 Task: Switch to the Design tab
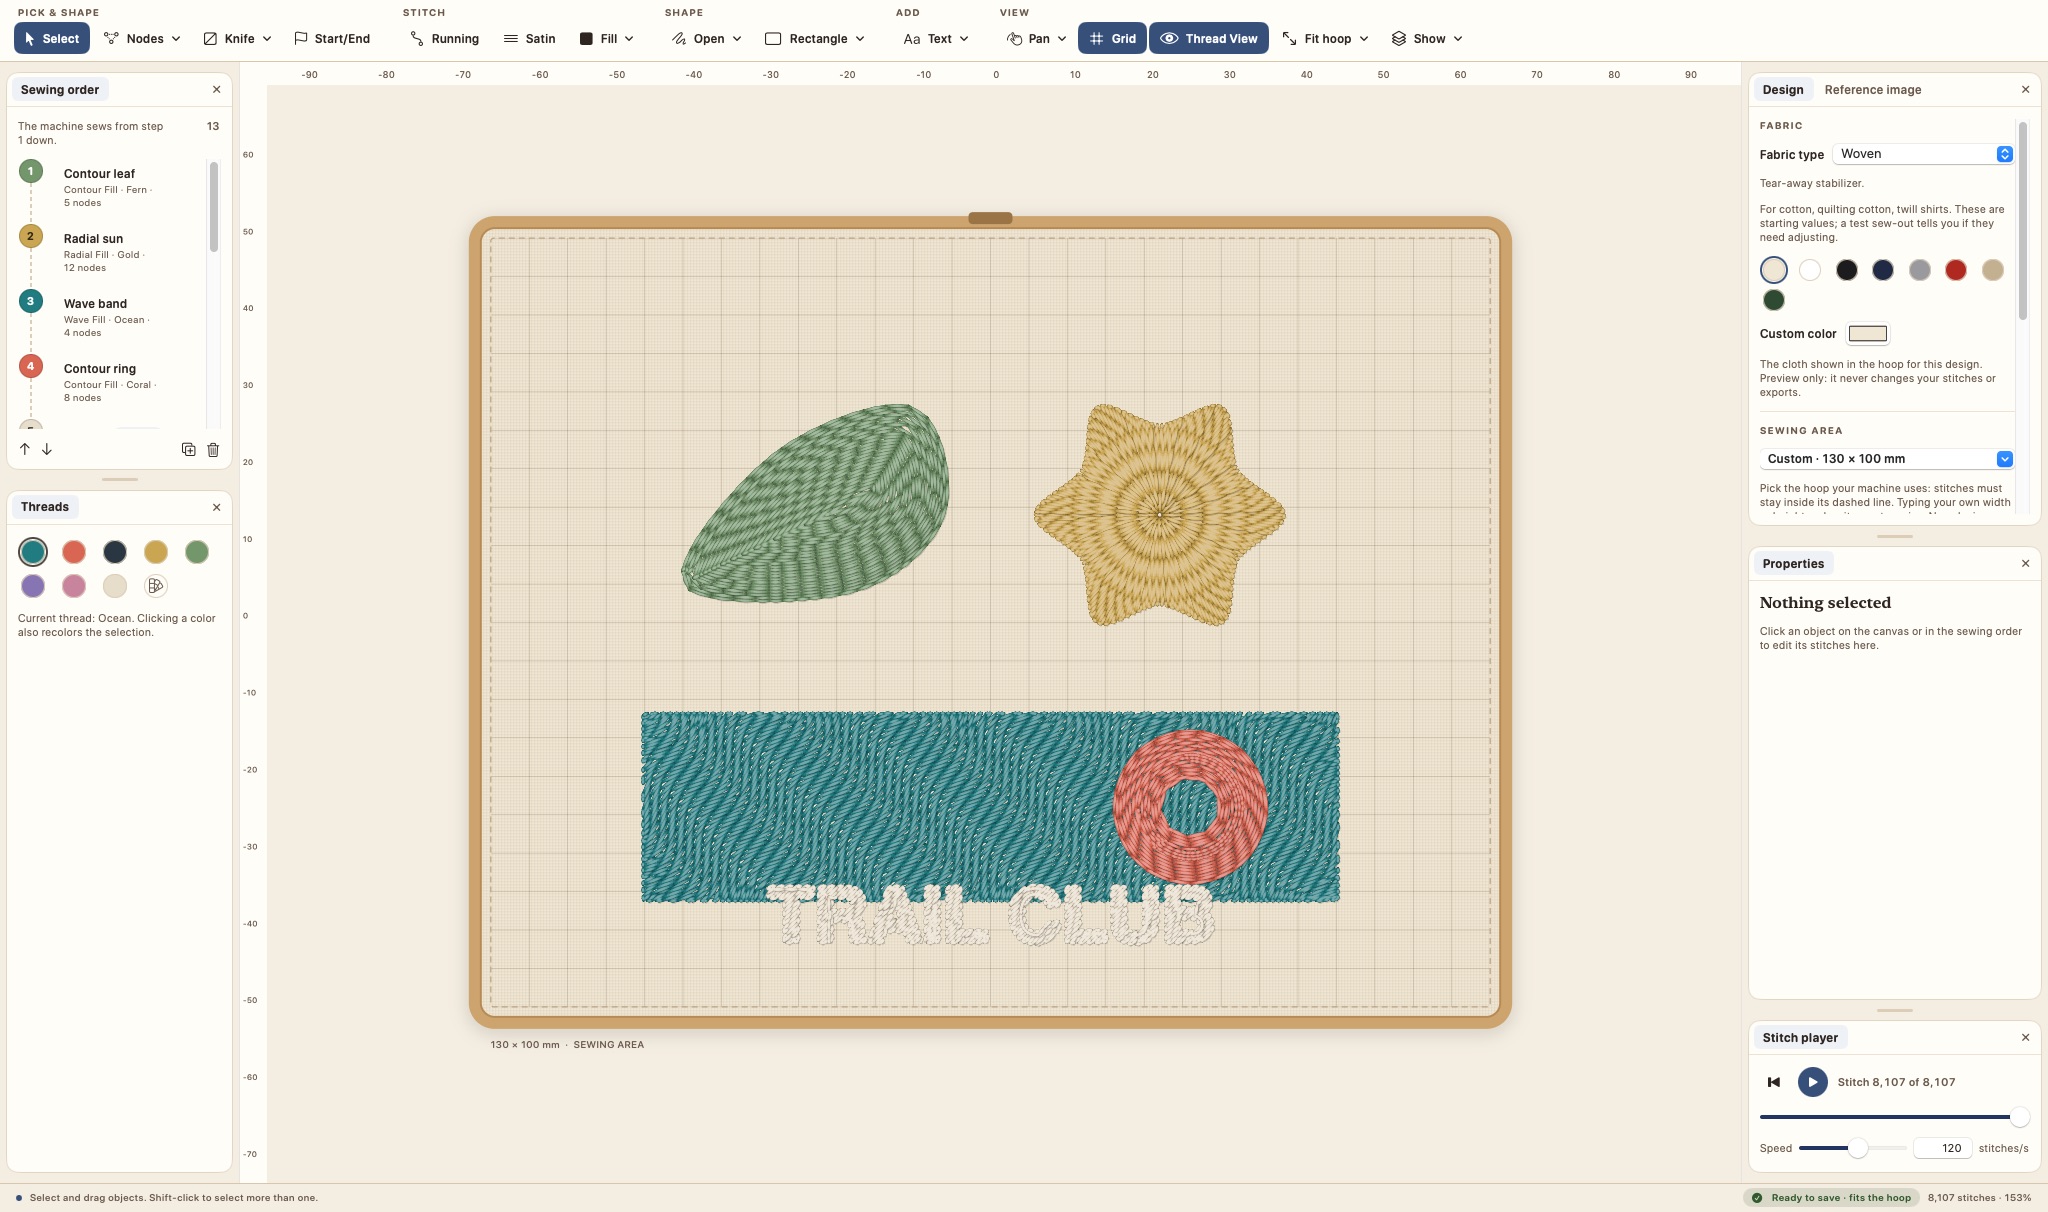click(x=1782, y=90)
